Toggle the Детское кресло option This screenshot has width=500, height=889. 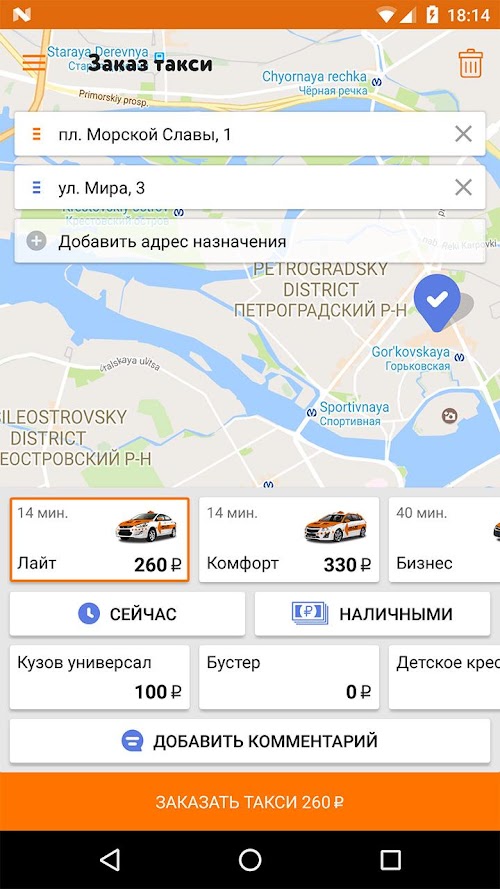[444, 677]
